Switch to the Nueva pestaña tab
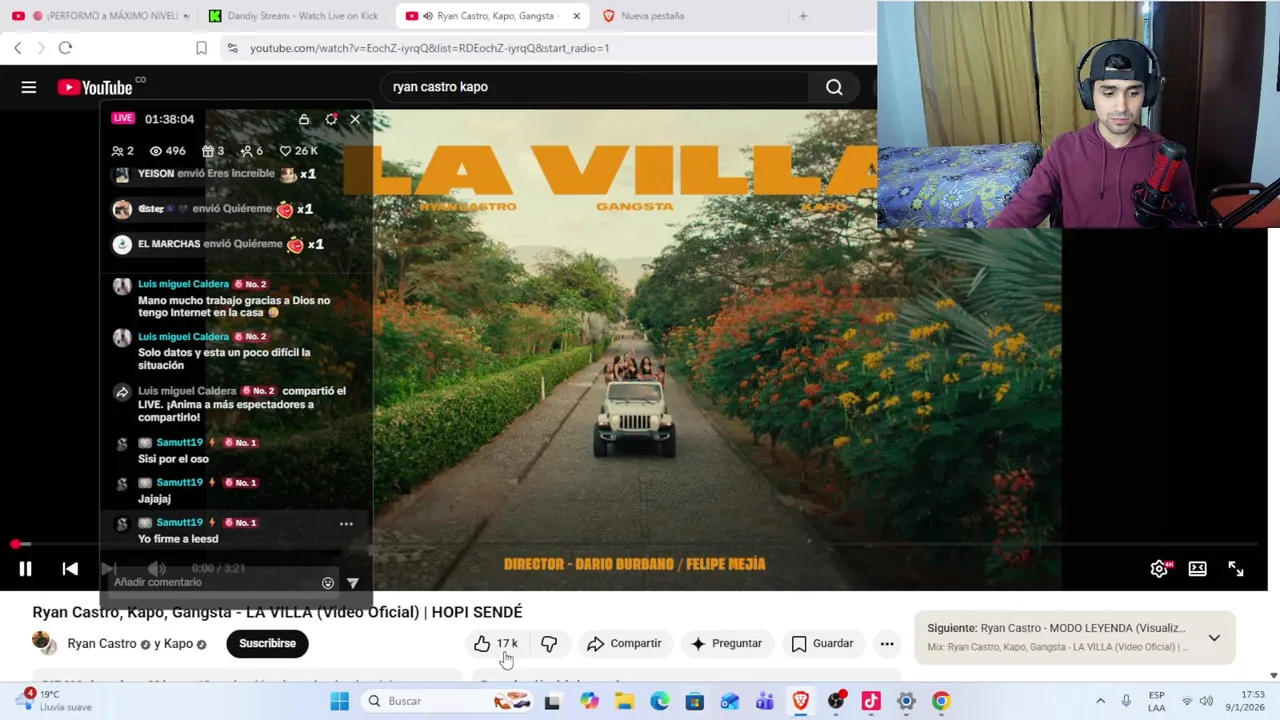This screenshot has width=1280, height=720. [x=652, y=16]
